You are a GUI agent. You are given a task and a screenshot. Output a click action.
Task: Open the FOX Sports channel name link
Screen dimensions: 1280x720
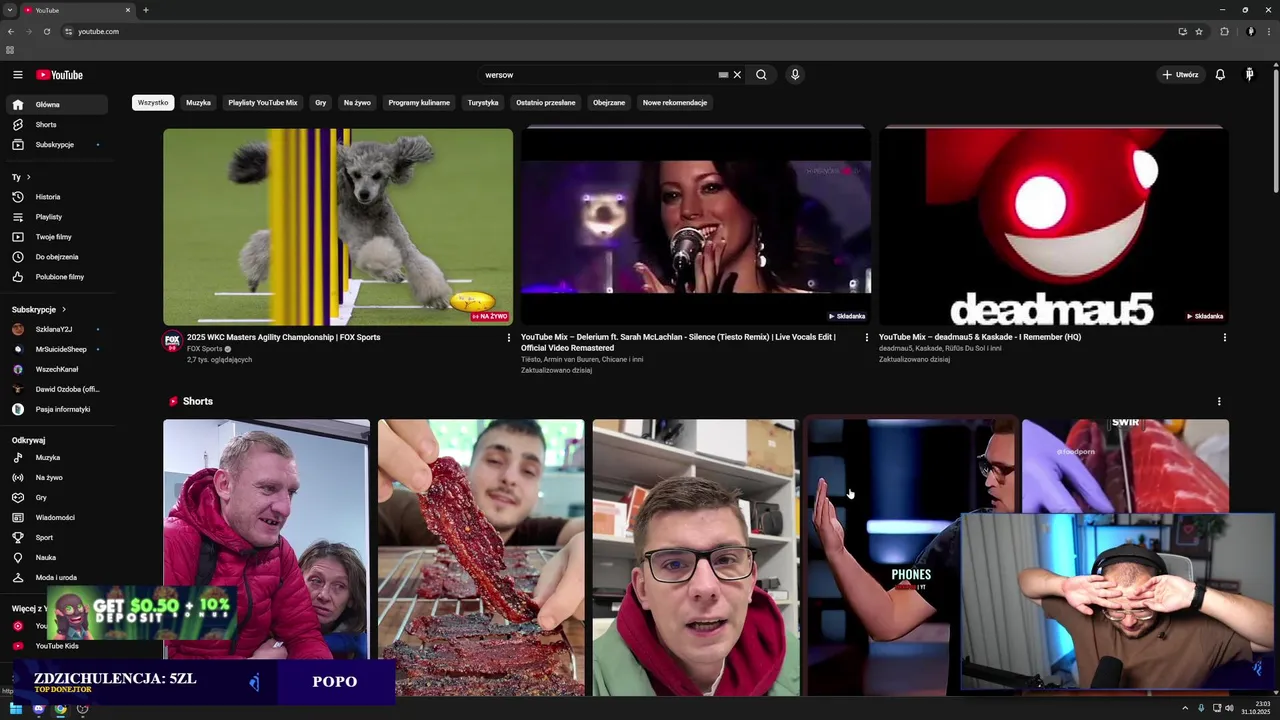pyautogui.click(x=205, y=349)
